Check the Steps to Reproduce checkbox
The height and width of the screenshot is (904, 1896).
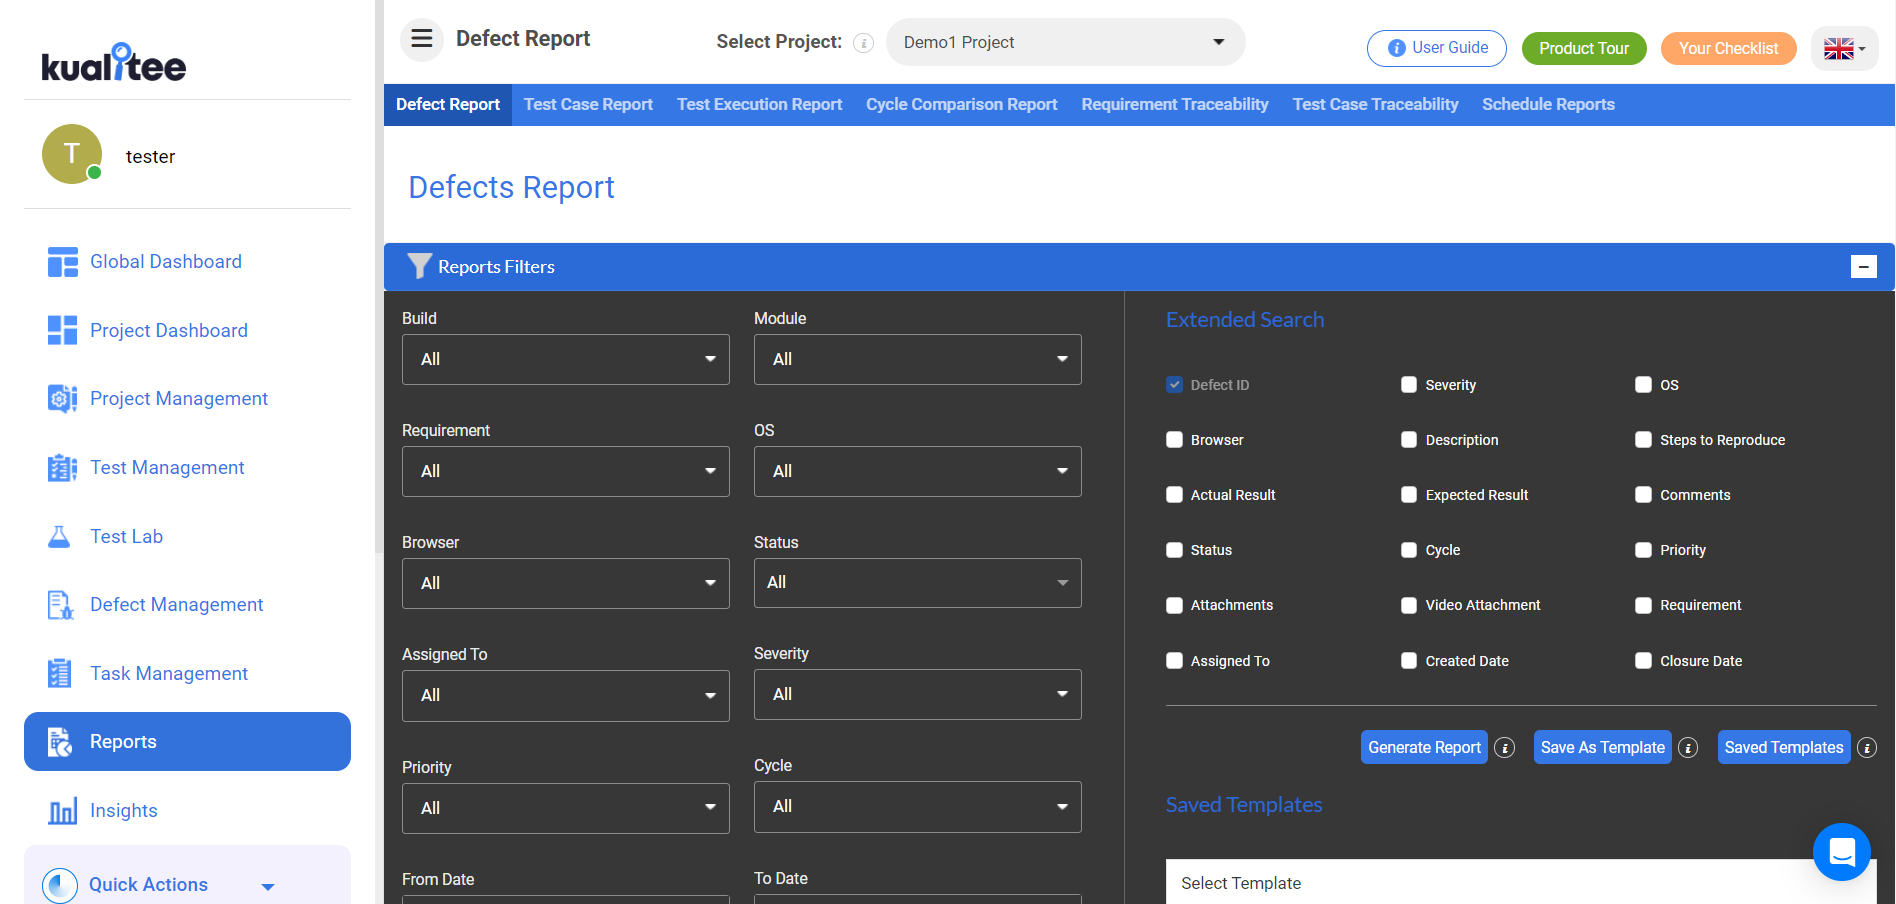[x=1643, y=440]
